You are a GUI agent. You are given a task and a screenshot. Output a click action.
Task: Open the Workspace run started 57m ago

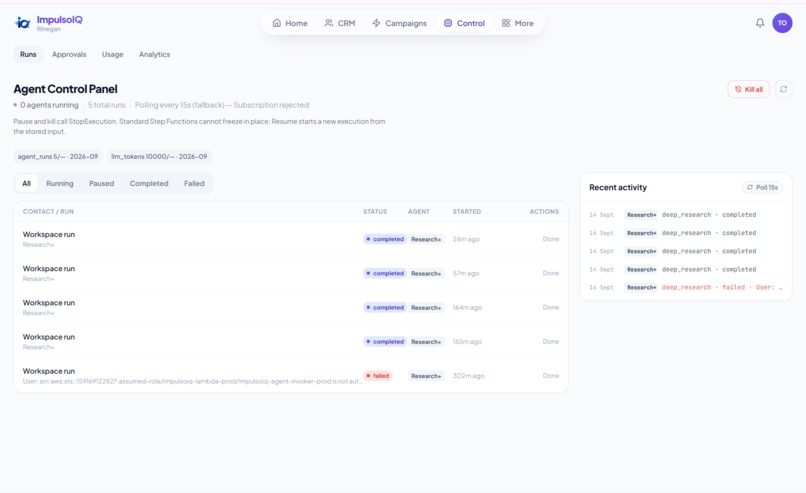tap(291, 273)
